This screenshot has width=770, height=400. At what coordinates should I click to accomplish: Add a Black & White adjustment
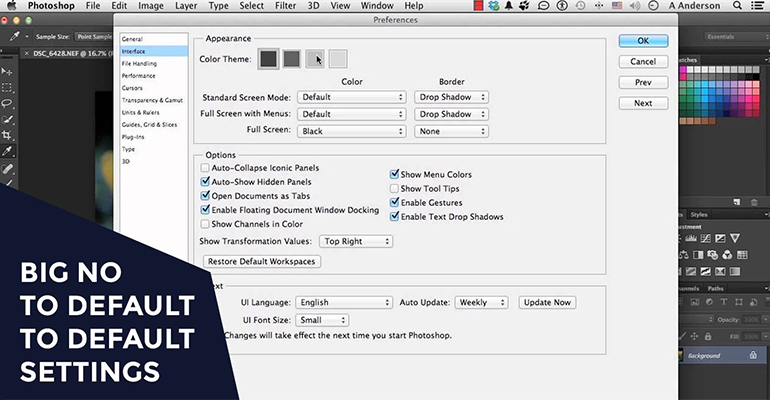[x=698, y=255]
